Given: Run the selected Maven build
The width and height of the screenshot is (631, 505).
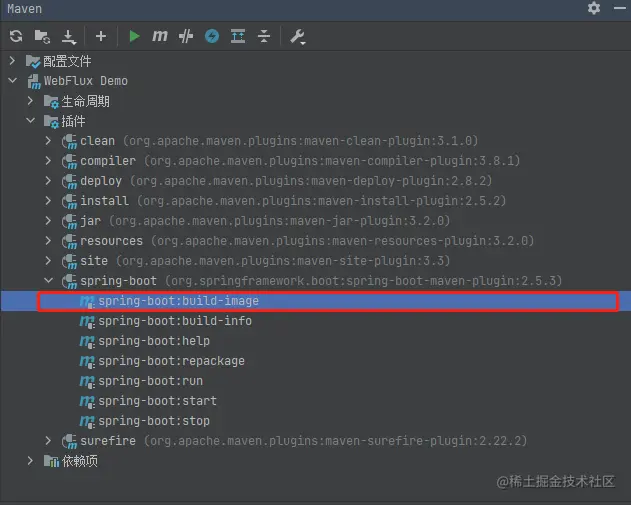Looking at the screenshot, I should [x=134, y=36].
